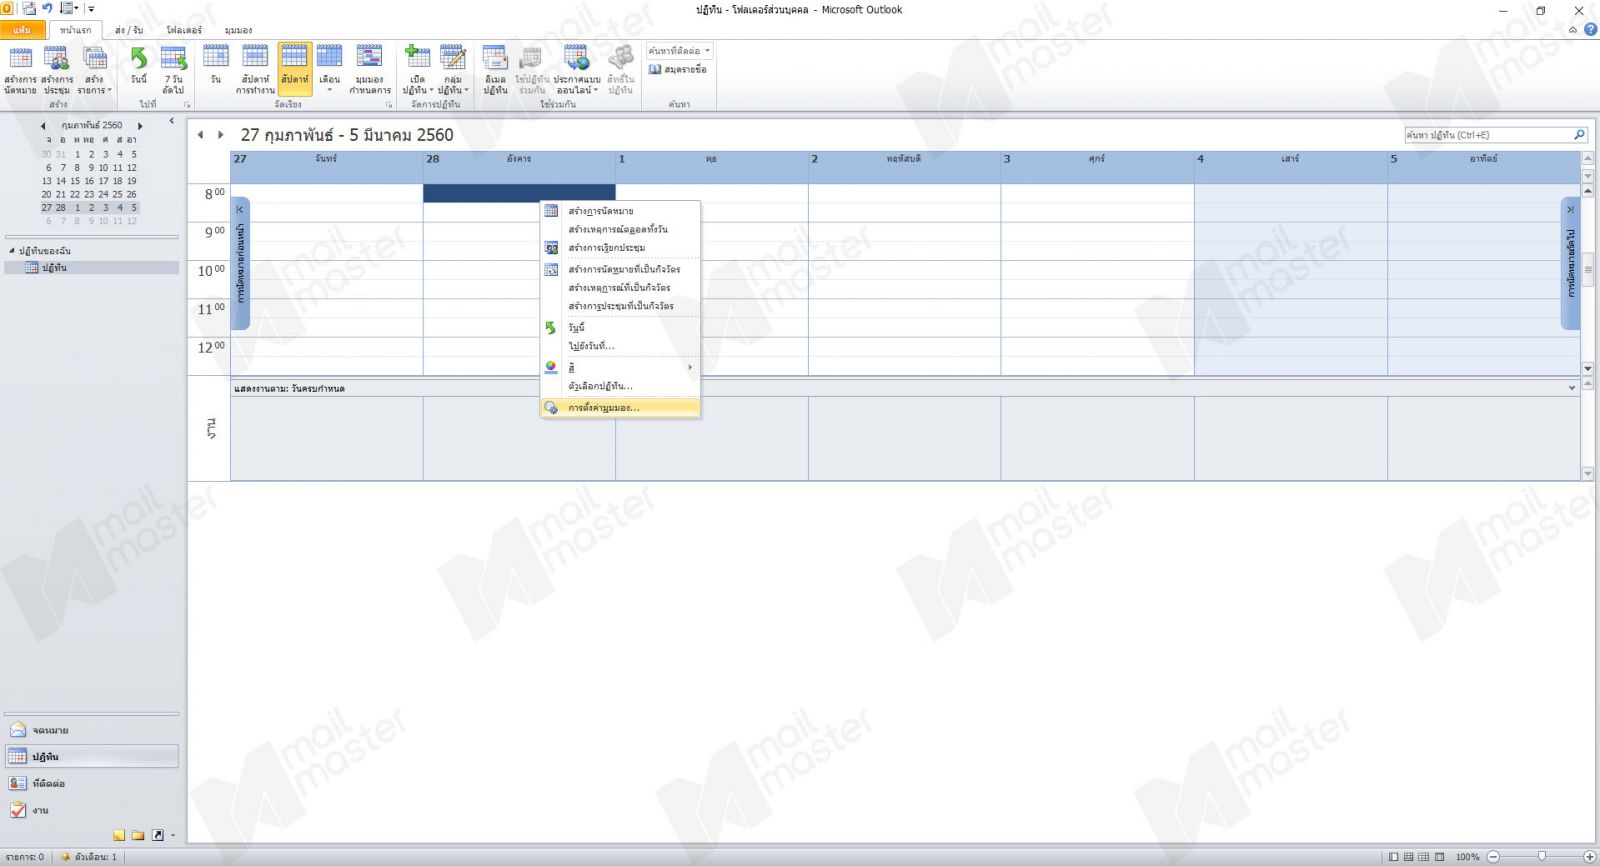
Task: Open Calendar Groups (กลุ่มปฏิทิน) dropdown
Action: coord(453,70)
